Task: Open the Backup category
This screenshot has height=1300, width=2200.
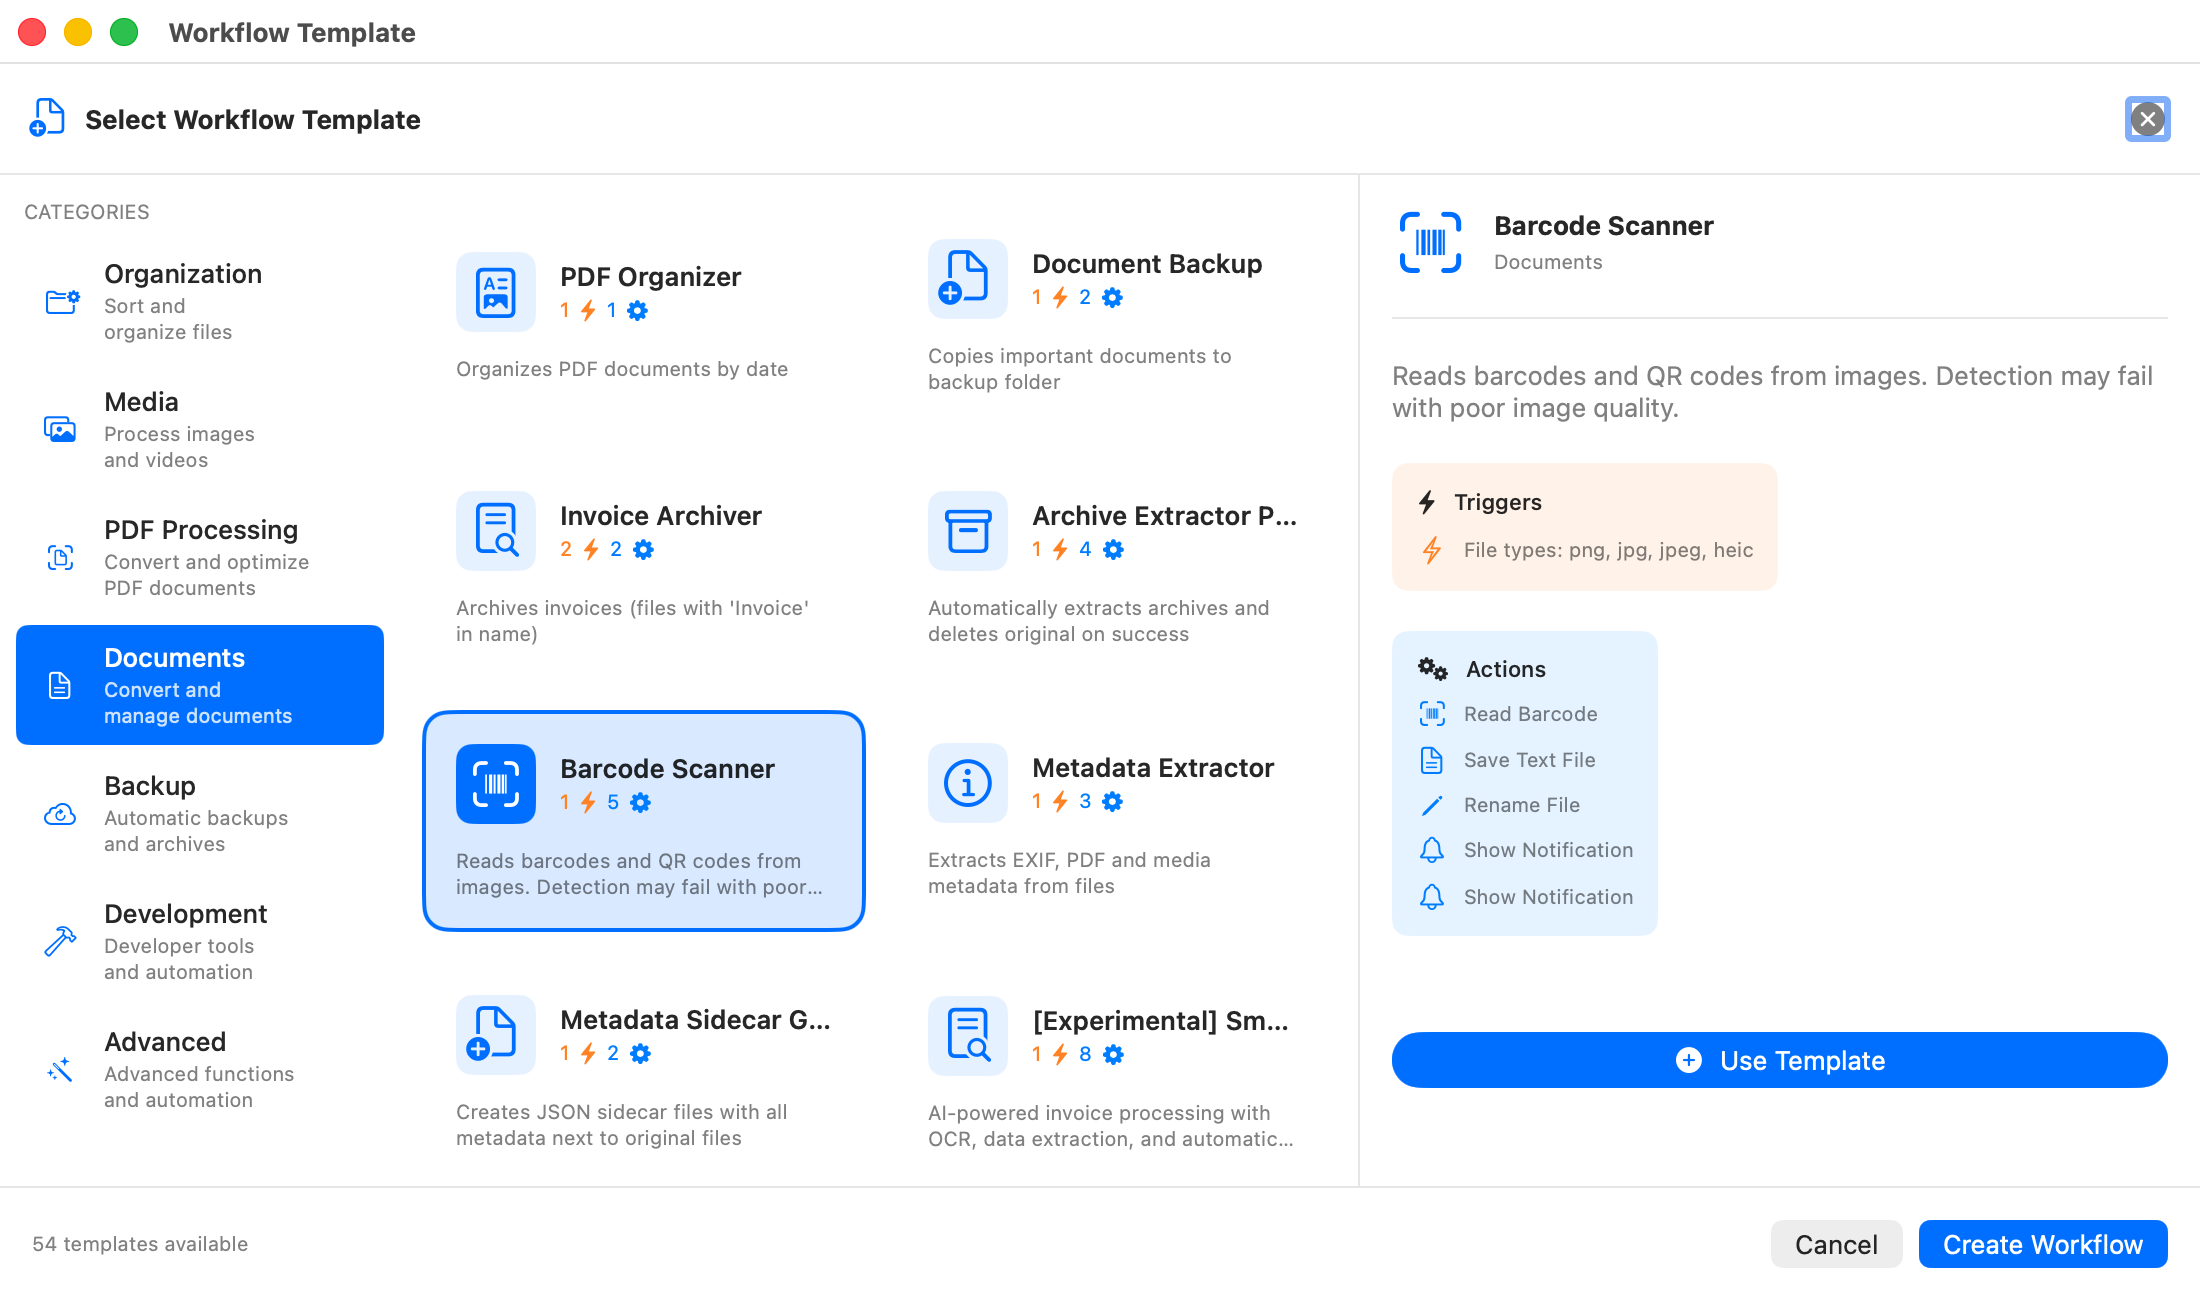Action: [x=200, y=813]
